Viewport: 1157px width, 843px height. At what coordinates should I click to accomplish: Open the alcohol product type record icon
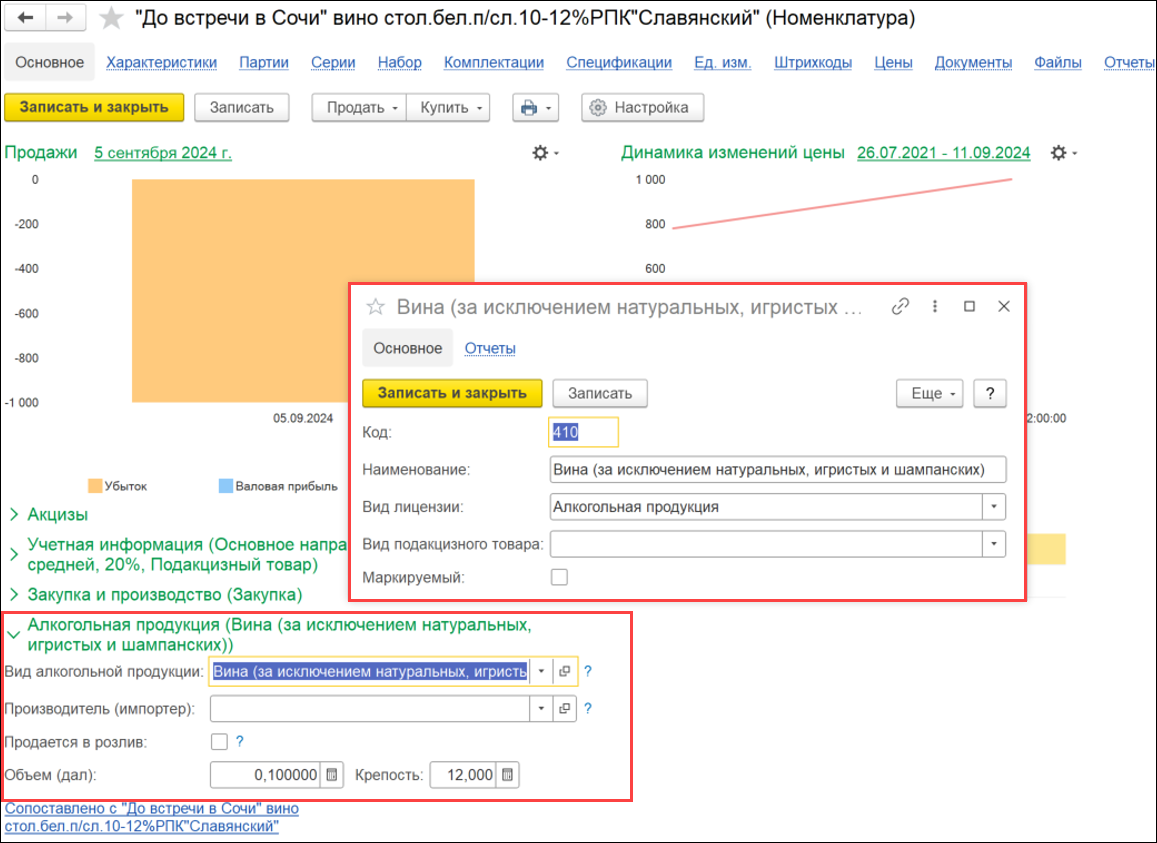click(564, 672)
